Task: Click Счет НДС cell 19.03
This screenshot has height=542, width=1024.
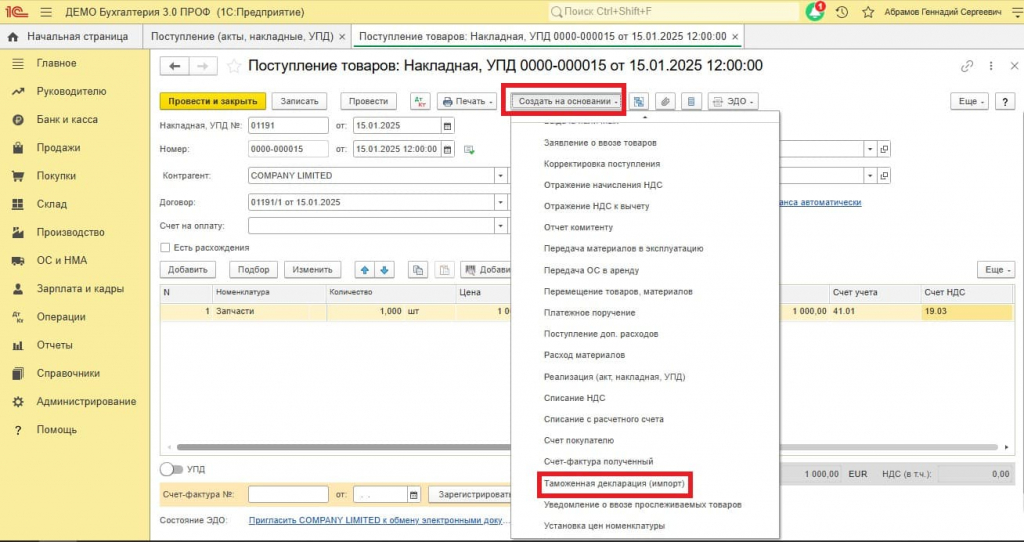Action: click(967, 311)
